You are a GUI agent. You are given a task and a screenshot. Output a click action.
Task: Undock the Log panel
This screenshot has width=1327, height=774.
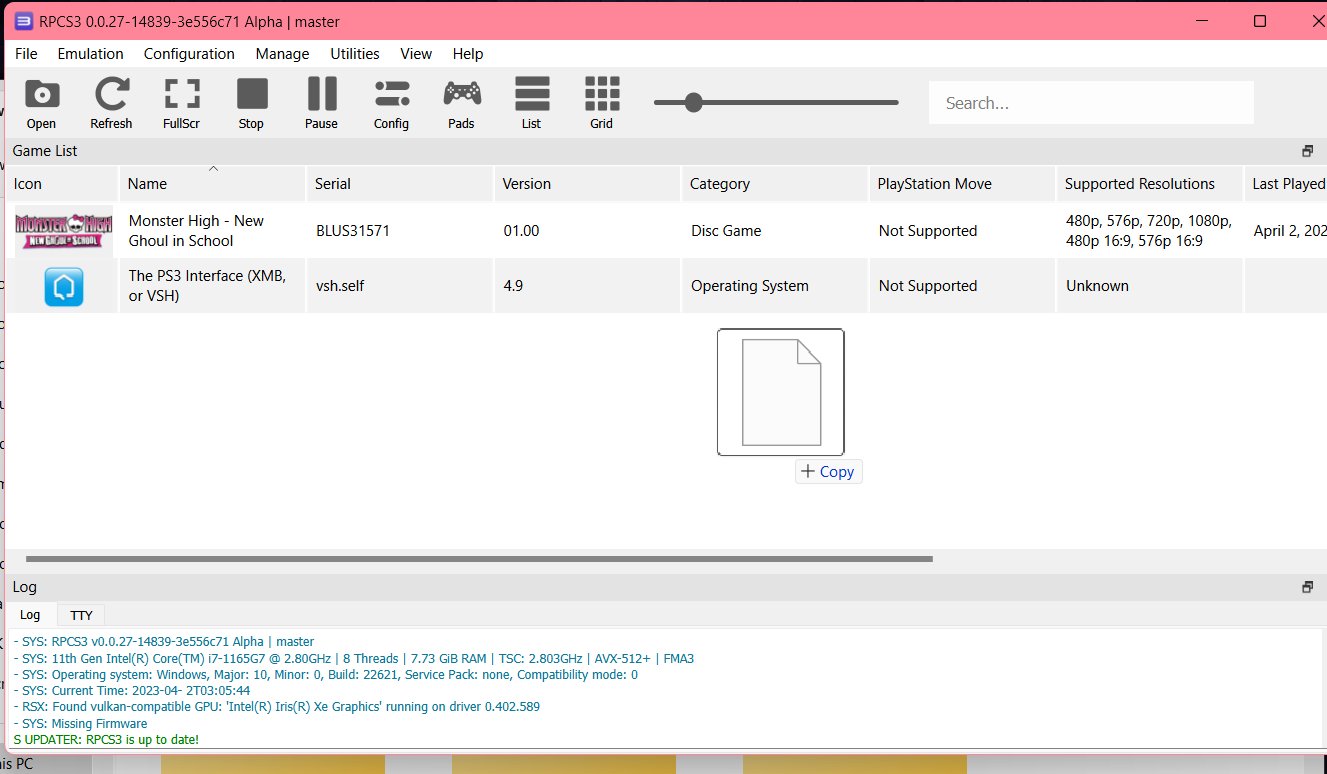[x=1307, y=585]
